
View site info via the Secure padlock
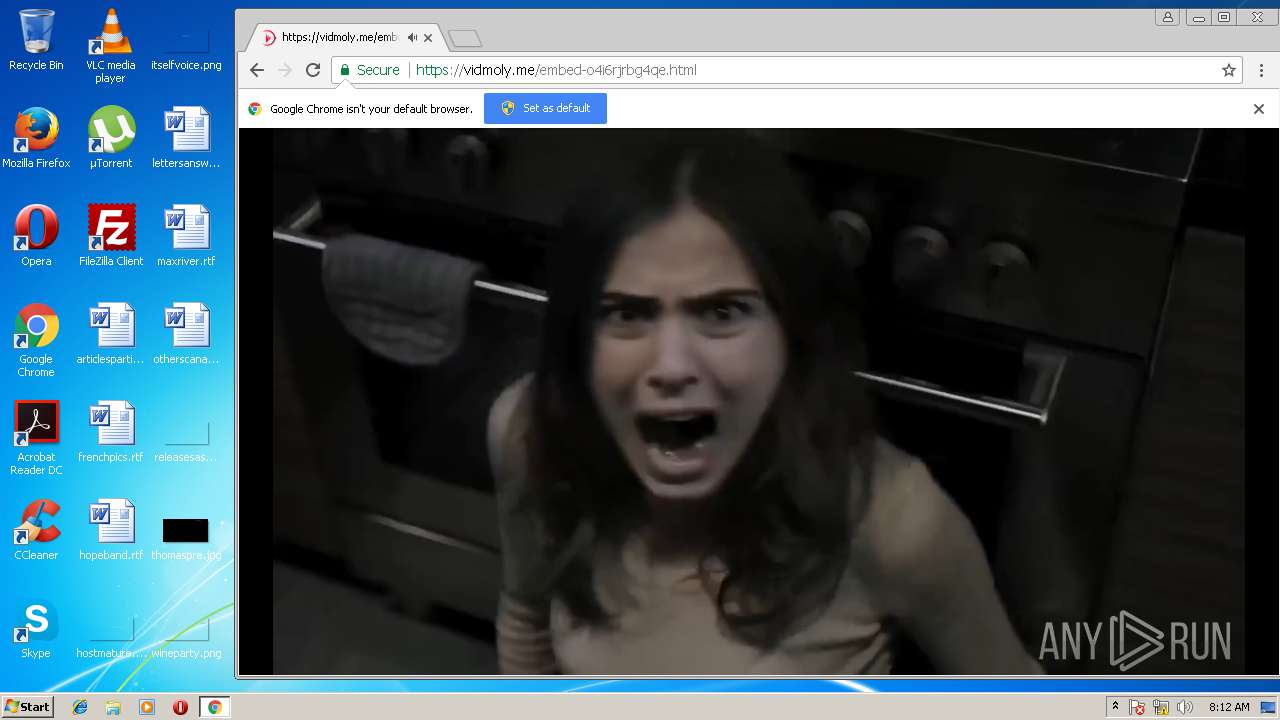point(369,70)
